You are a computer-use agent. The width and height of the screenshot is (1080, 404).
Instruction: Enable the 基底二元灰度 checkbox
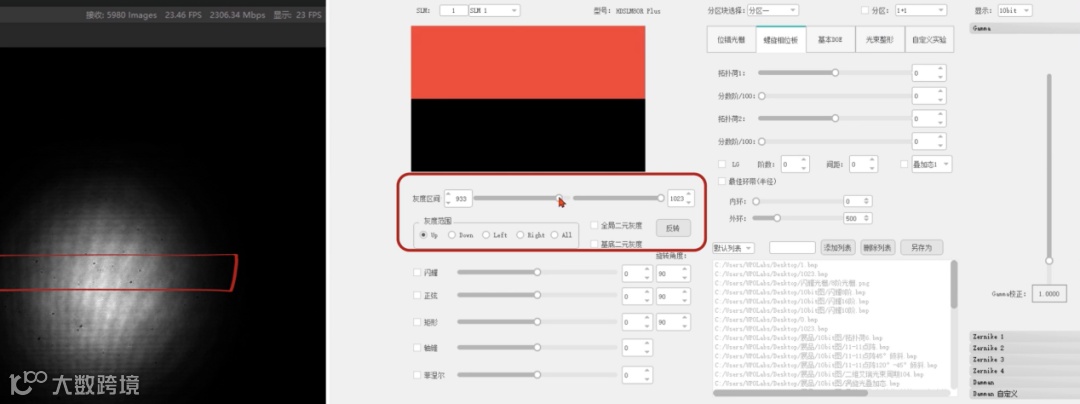point(594,244)
